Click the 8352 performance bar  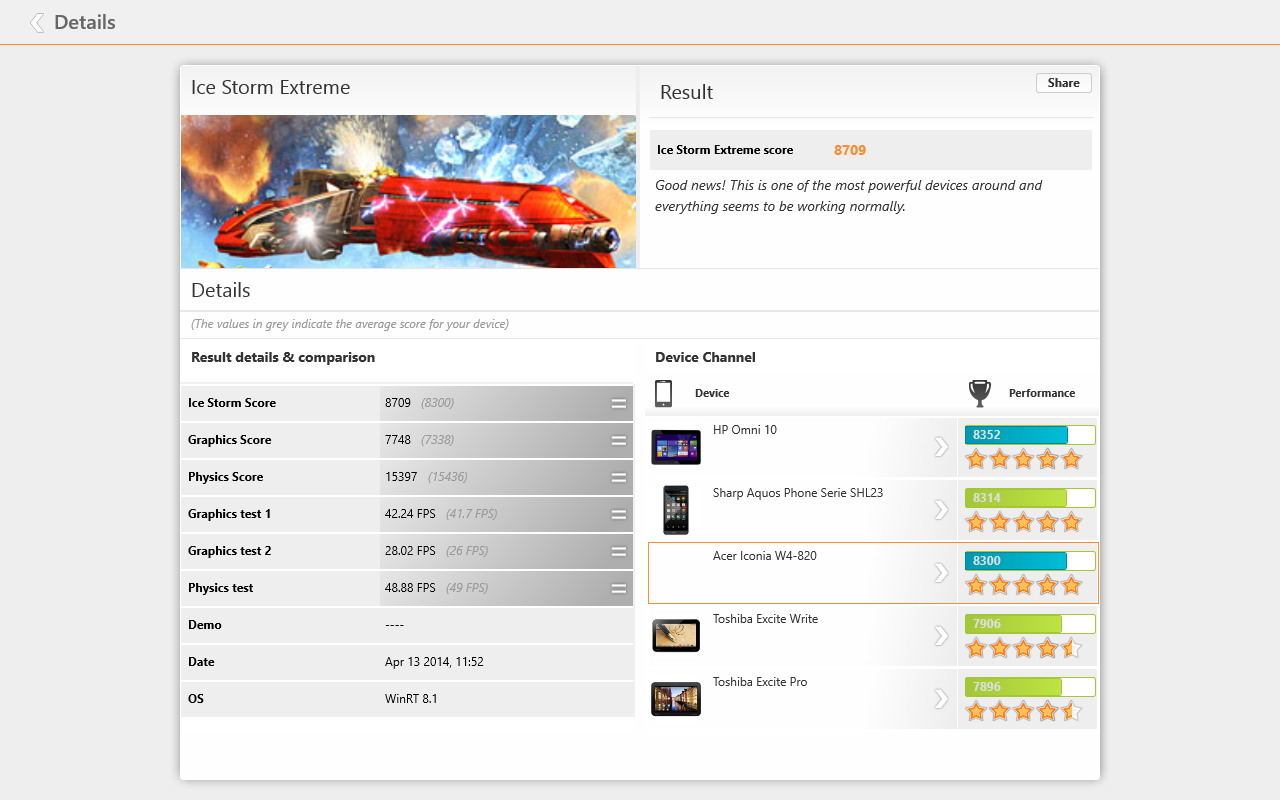click(x=1030, y=435)
